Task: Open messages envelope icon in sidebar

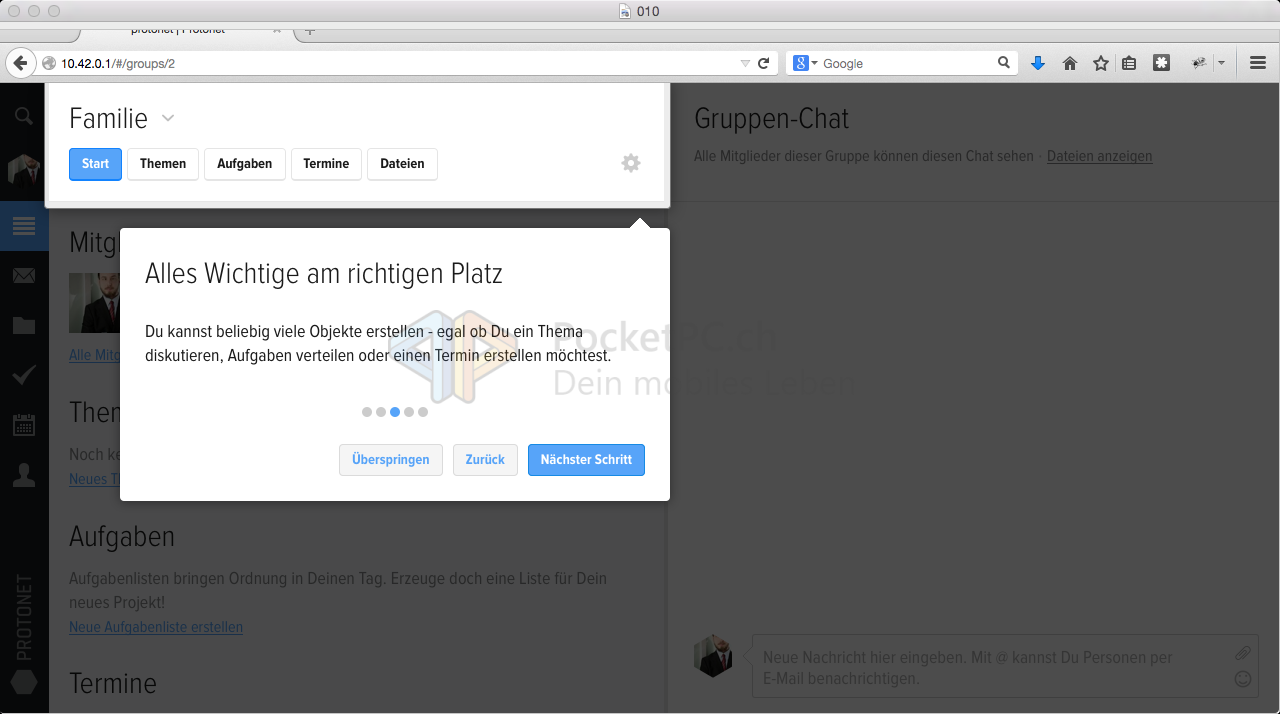Action: [24, 275]
